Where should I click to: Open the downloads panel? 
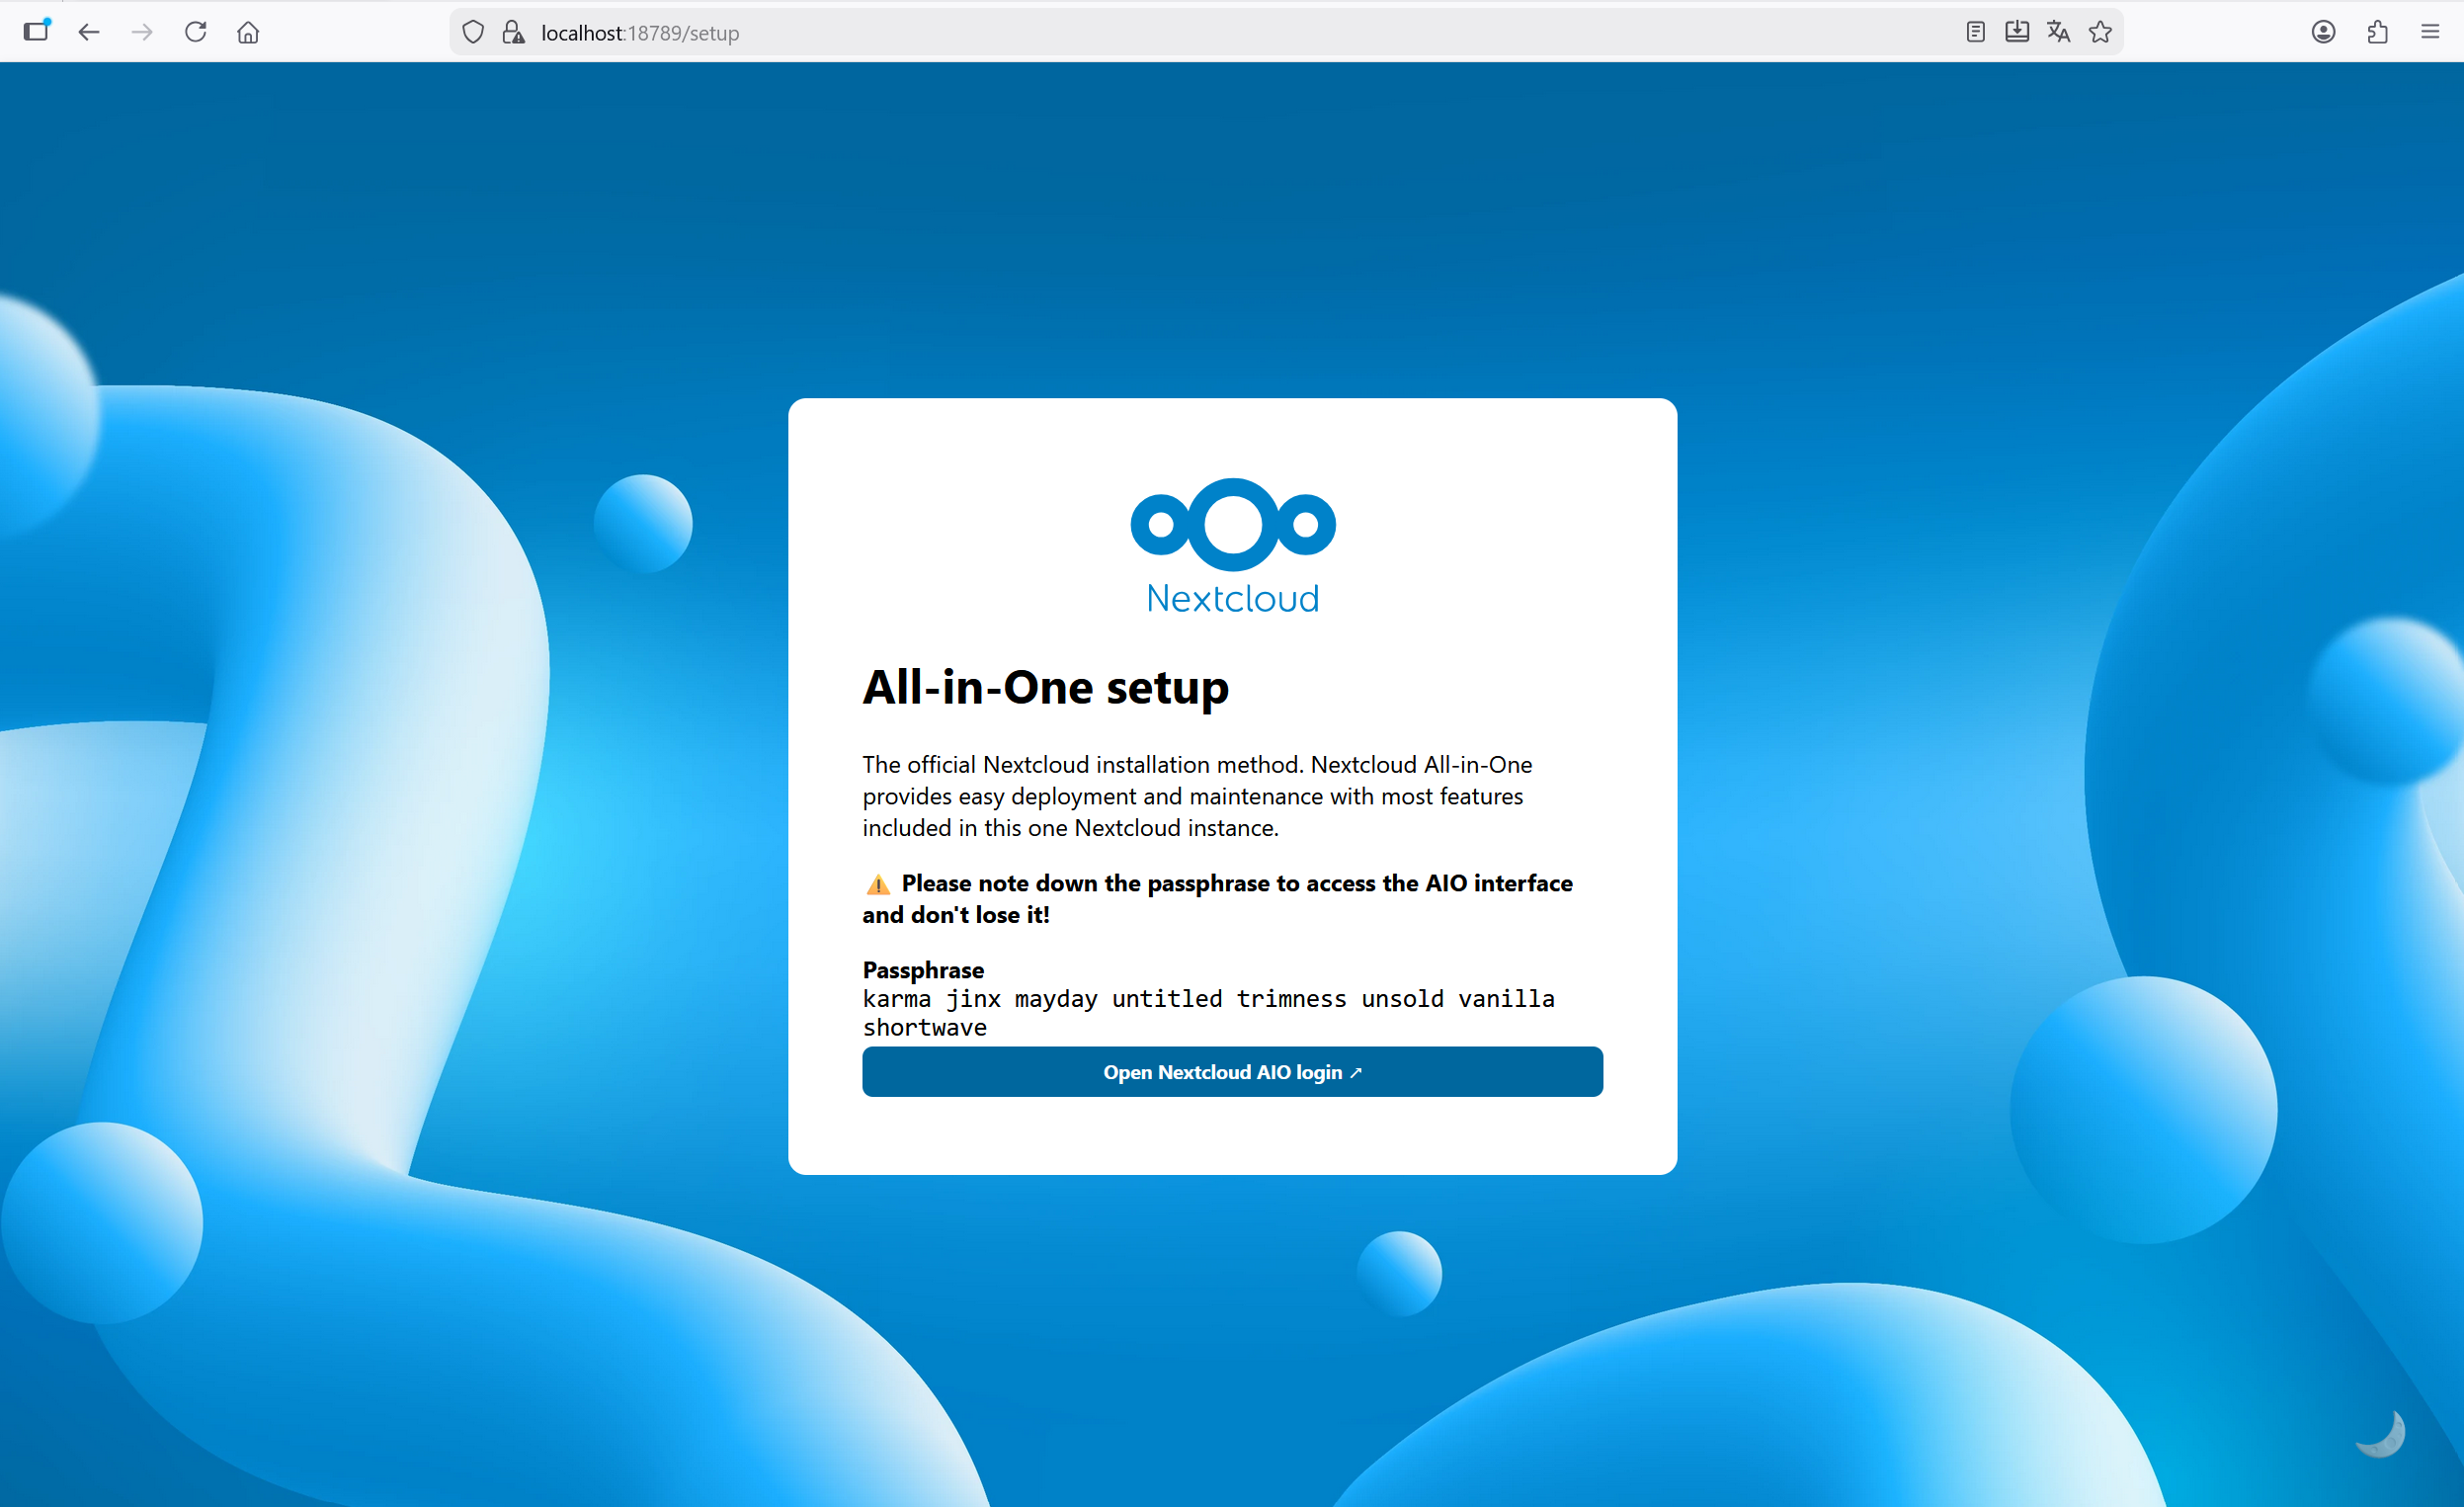[x=2016, y=31]
